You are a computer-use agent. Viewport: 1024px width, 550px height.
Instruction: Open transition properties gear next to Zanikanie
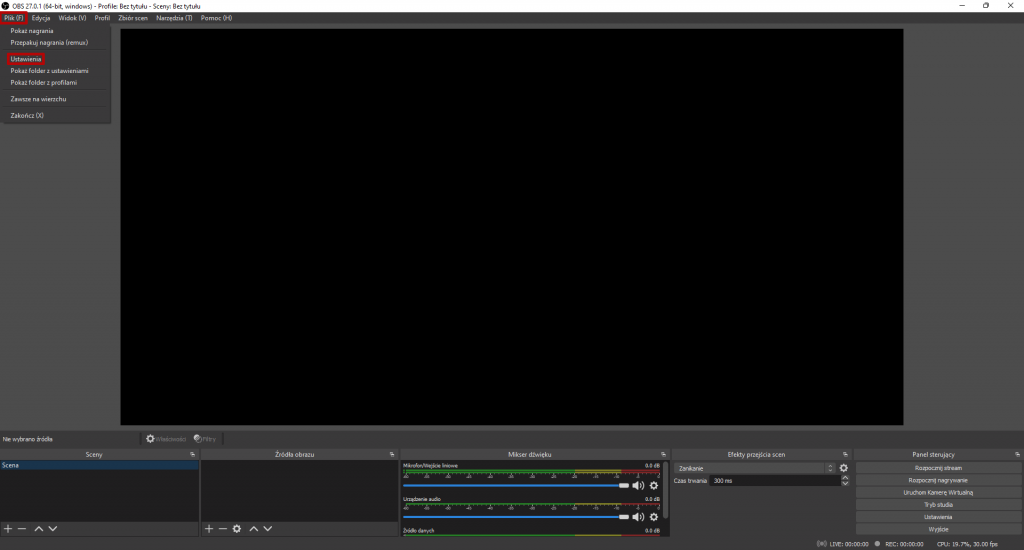[844, 468]
